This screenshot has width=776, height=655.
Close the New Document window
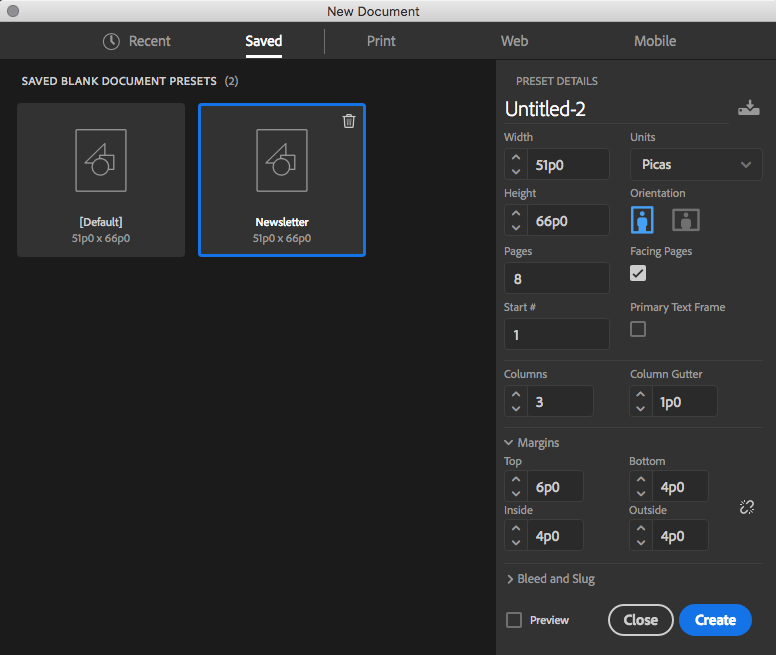pyautogui.click(x=13, y=11)
